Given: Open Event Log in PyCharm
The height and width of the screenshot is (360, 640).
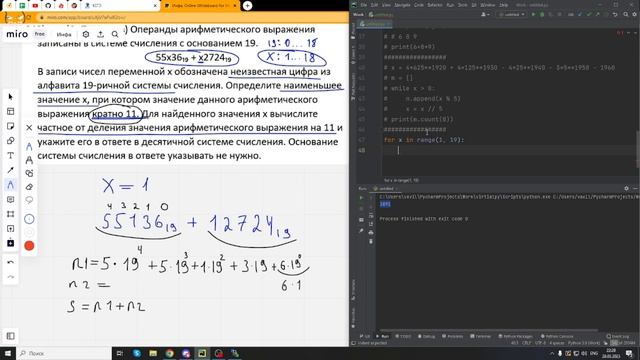Looking at the screenshot, I should pos(617,336).
